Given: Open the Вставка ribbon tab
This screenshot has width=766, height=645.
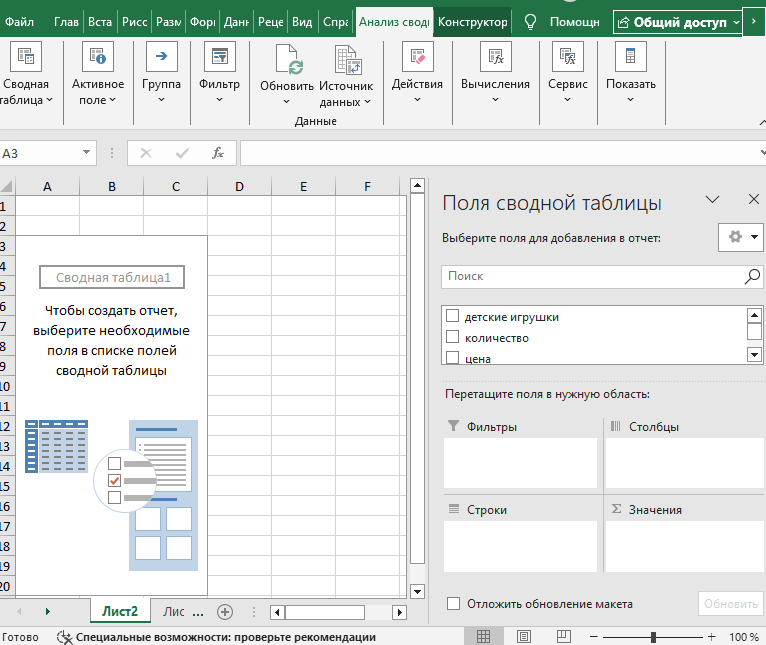Looking at the screenshot, I should 100,22.
